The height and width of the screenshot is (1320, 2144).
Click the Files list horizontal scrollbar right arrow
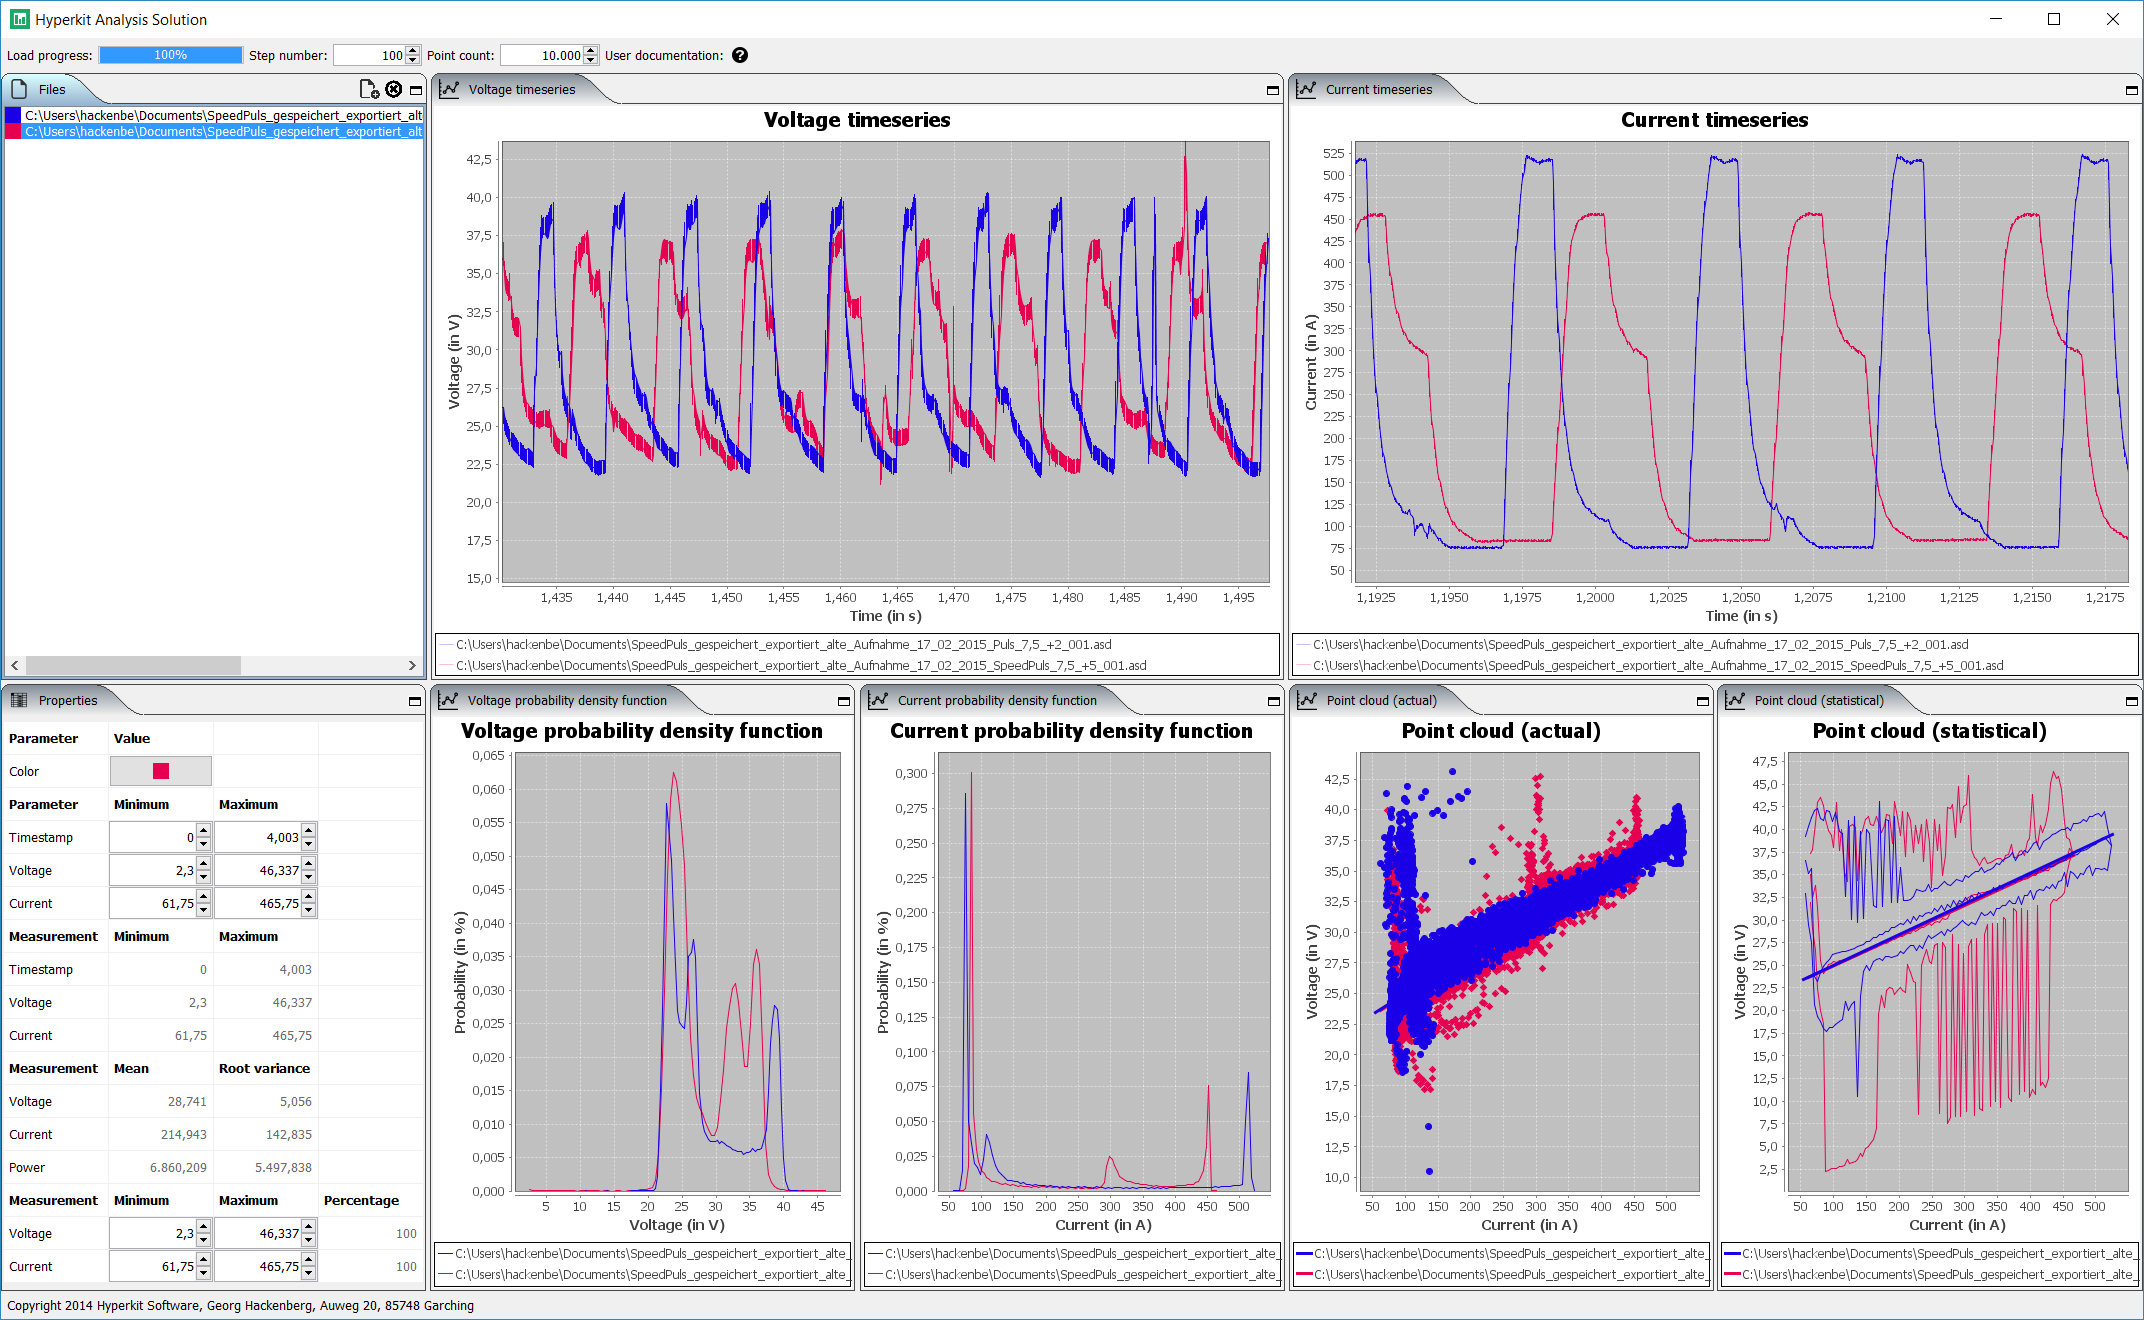(412, 665)
